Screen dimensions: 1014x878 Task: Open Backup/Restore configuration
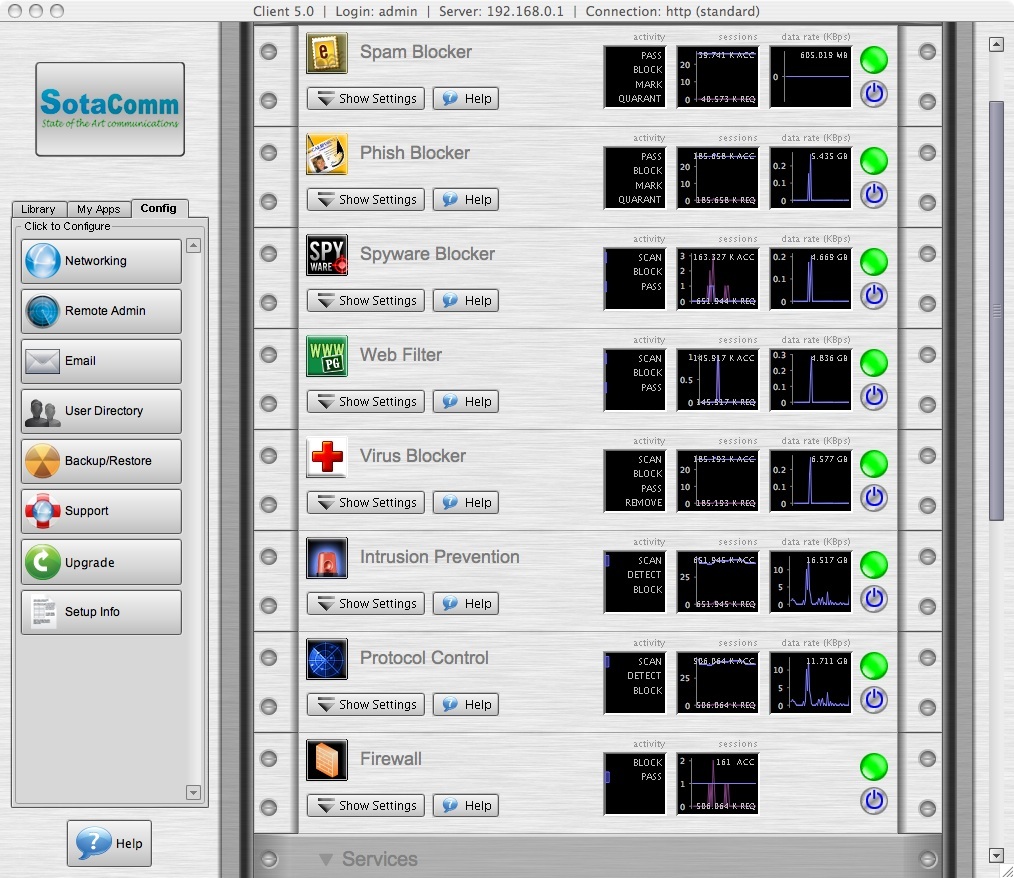coord(102,461)
